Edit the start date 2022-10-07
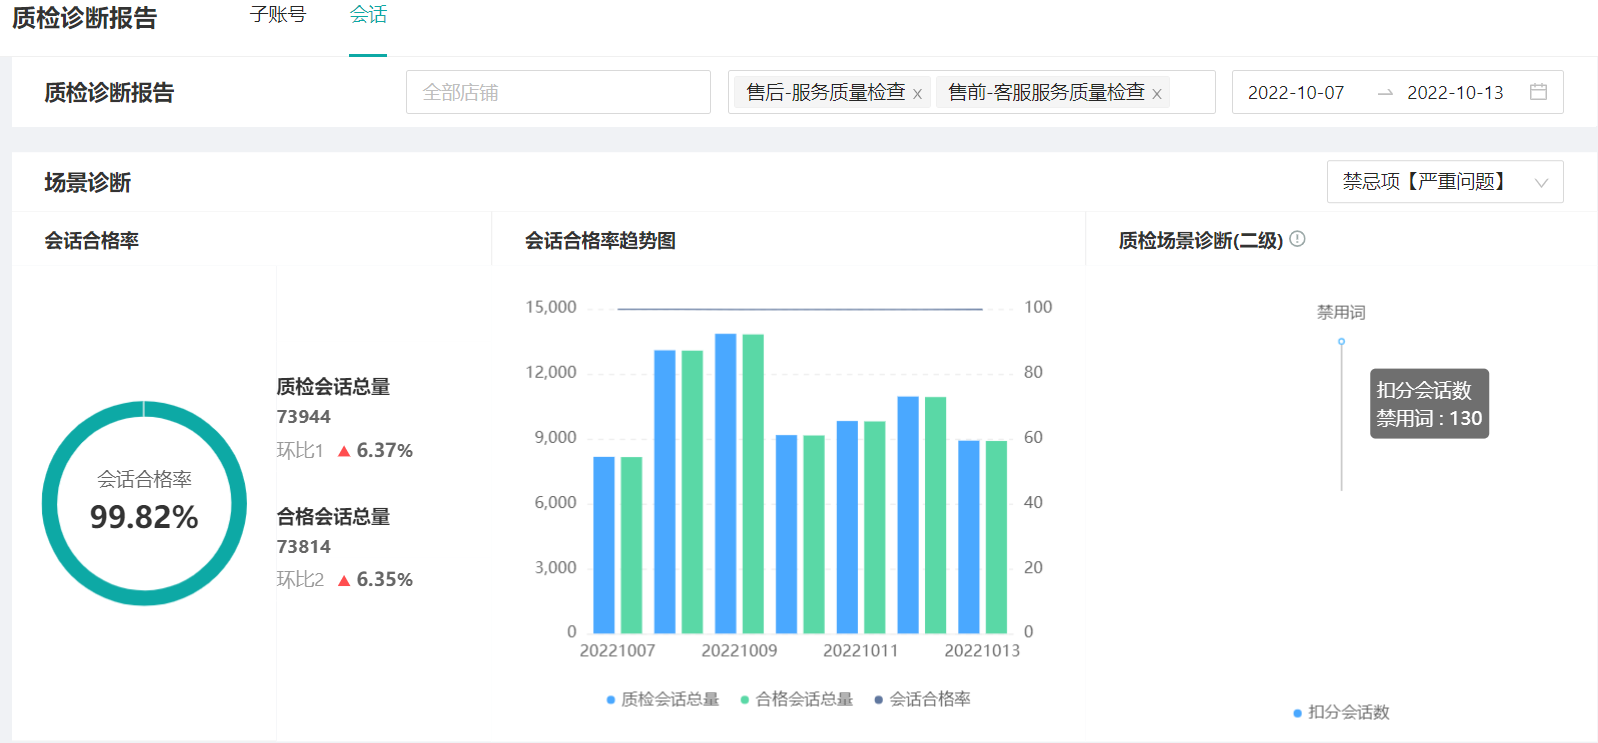This screenshot has width=1598, height=743. (x=1296, y=93)
